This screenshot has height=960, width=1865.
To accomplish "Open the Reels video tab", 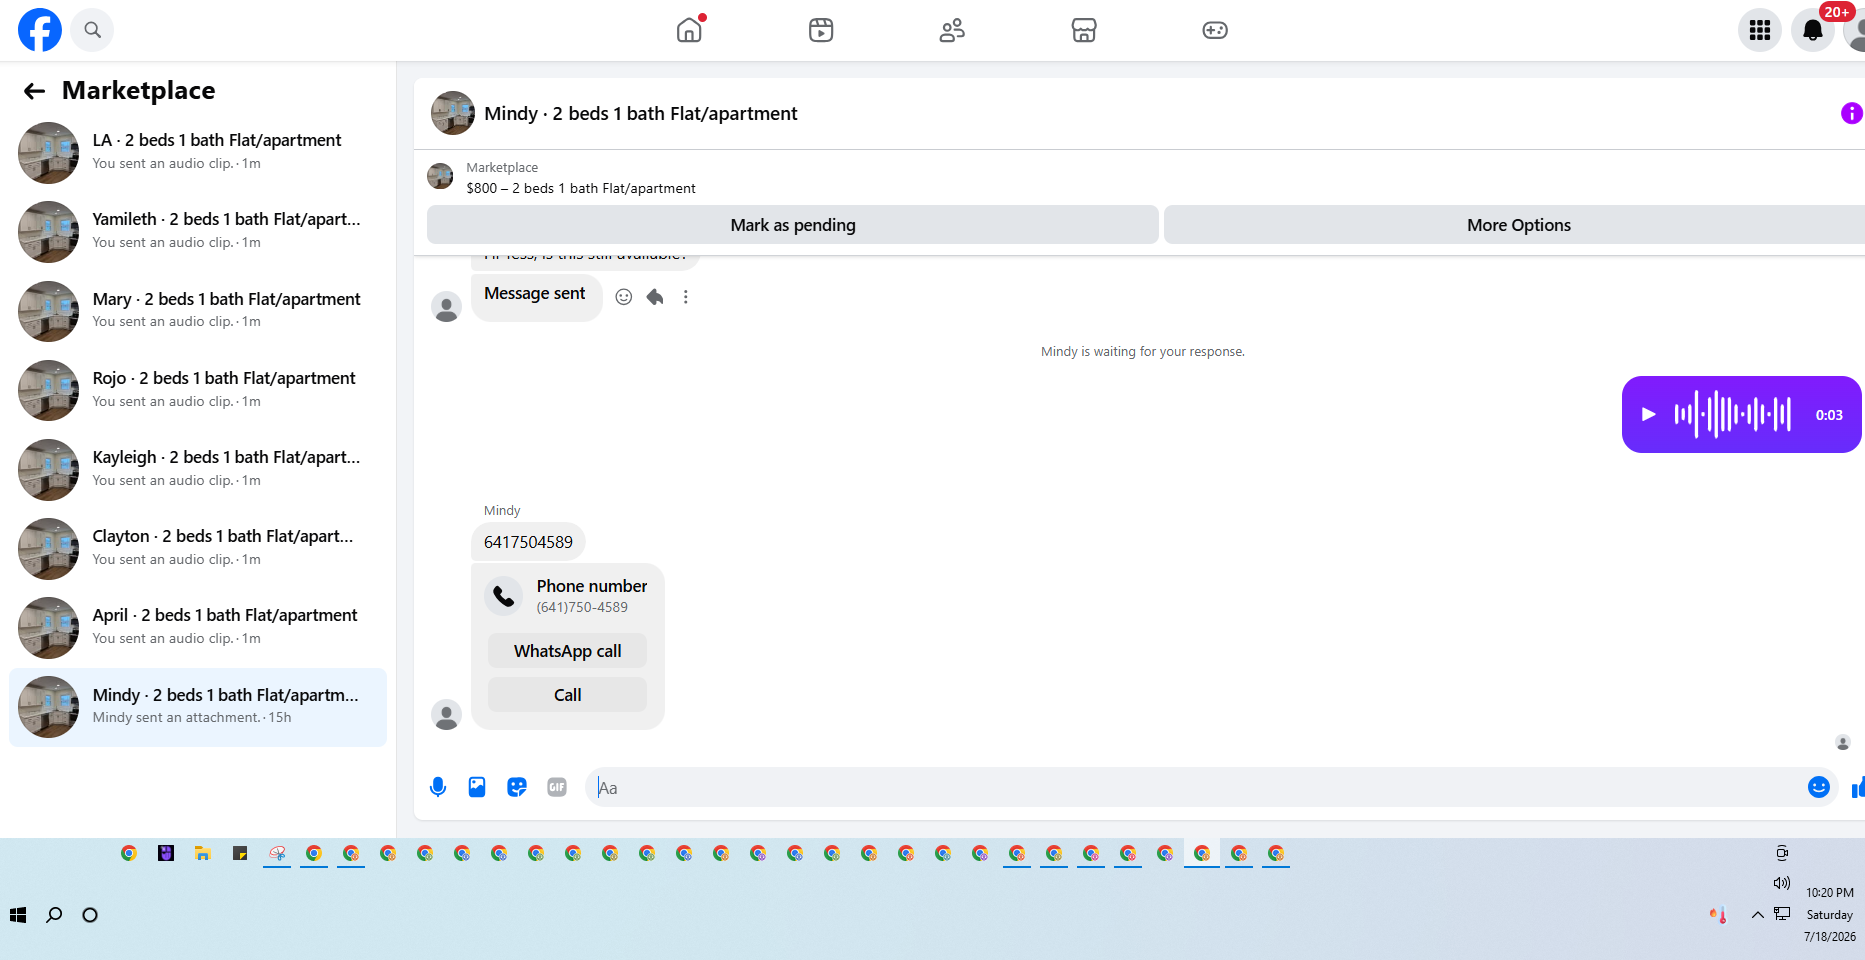I will [x=821, y=30].
